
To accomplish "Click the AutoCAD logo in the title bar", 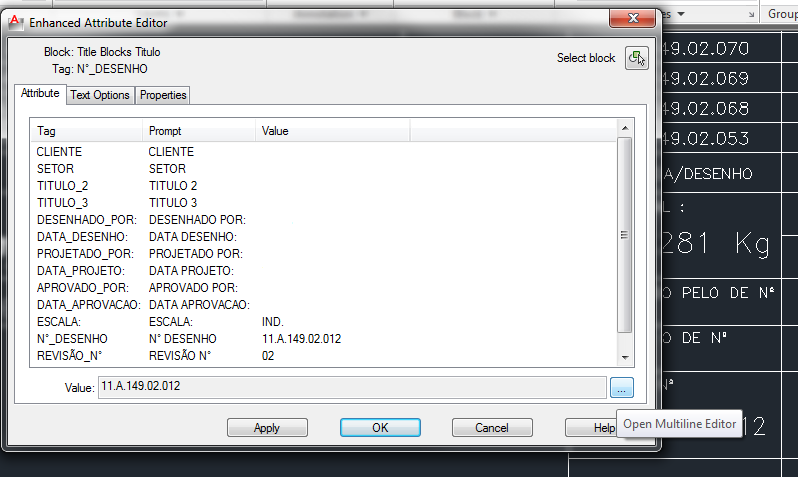I will [x=15, y=22].
